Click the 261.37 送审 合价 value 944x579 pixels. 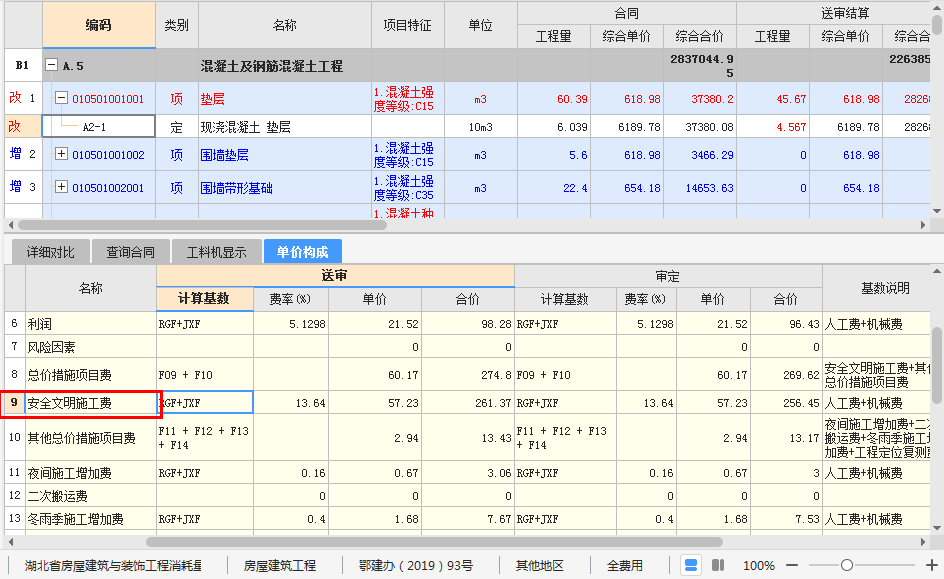point(468,403)
